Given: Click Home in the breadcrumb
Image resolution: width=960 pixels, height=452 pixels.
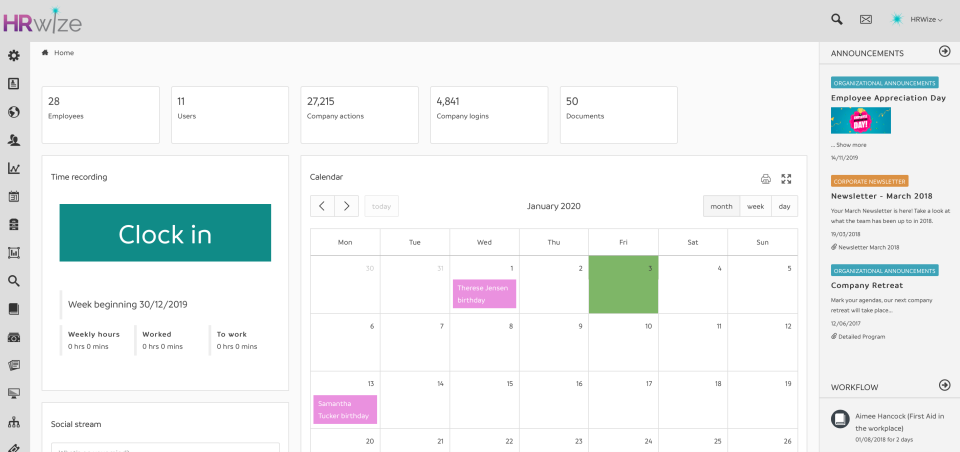Looking at the screenshot, I should (x=64, y=53).
